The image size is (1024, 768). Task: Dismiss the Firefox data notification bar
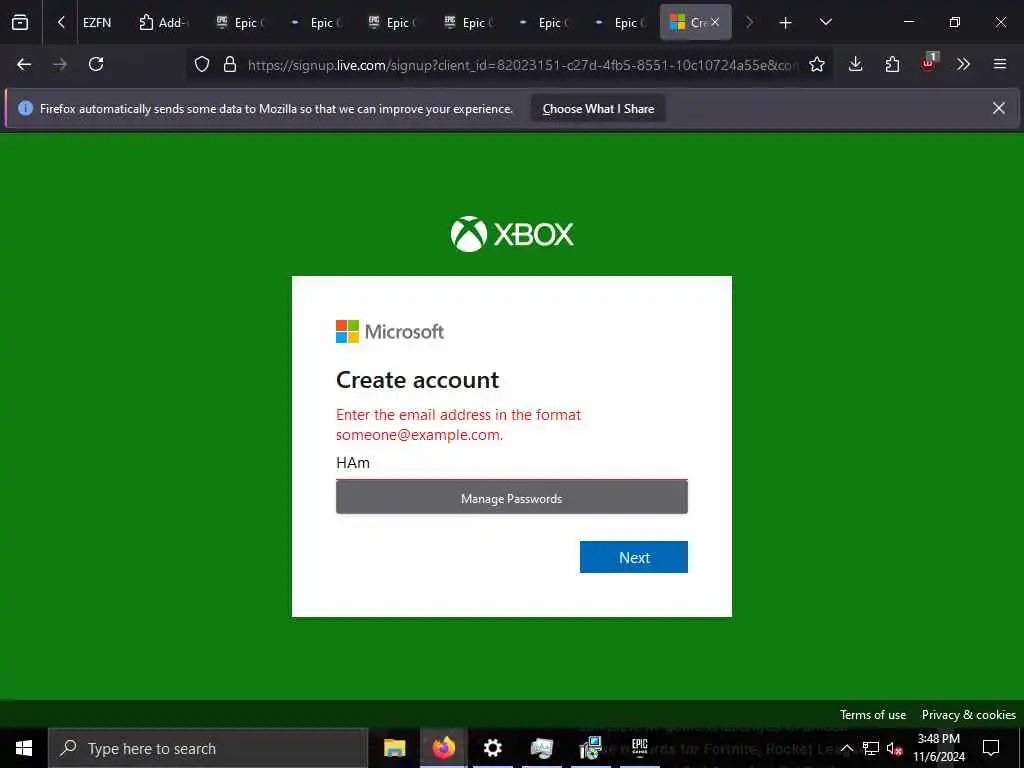click(x=999, y=108)
